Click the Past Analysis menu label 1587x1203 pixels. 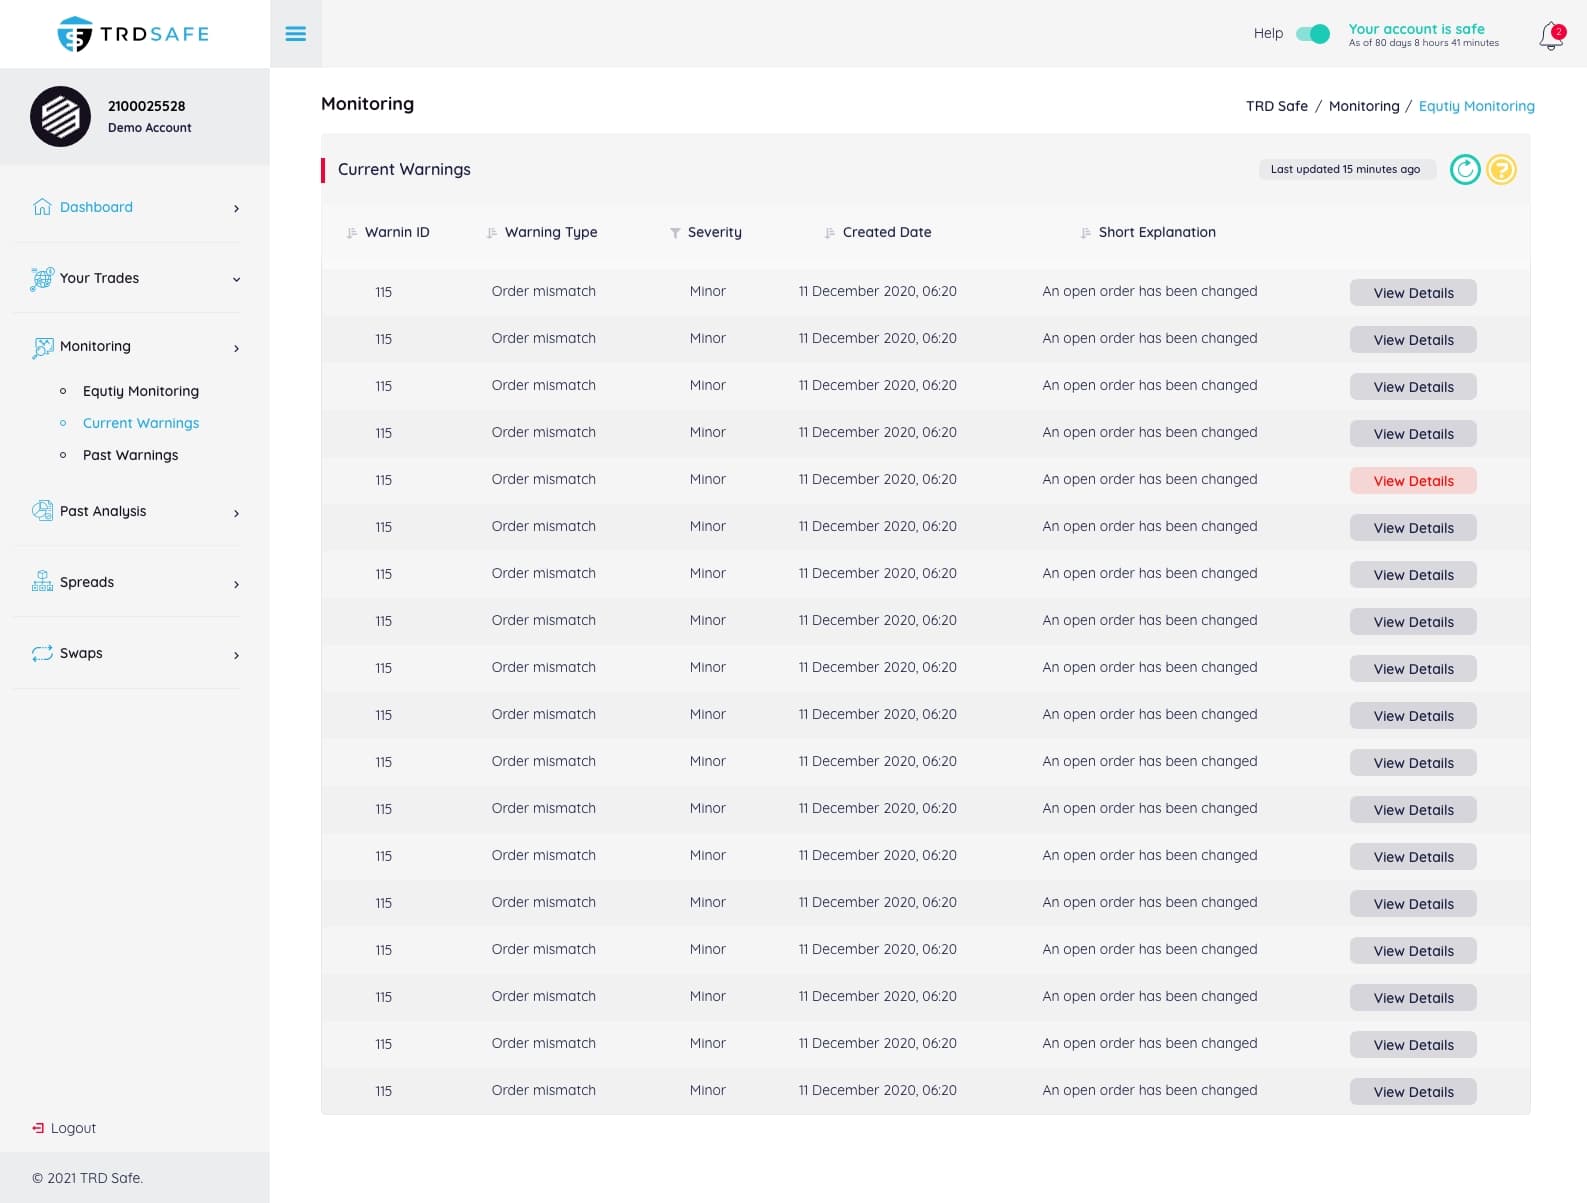click(103, 511)
